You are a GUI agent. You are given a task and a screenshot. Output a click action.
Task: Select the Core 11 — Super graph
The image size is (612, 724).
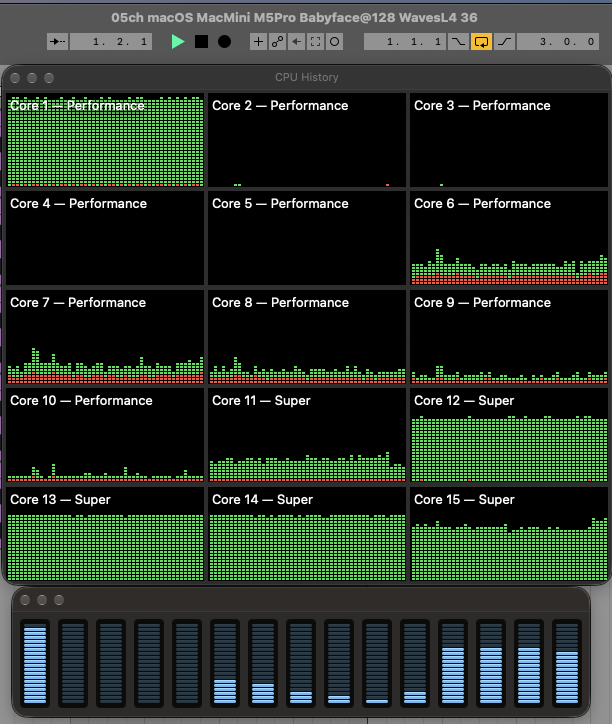click(x=307, y=436)
